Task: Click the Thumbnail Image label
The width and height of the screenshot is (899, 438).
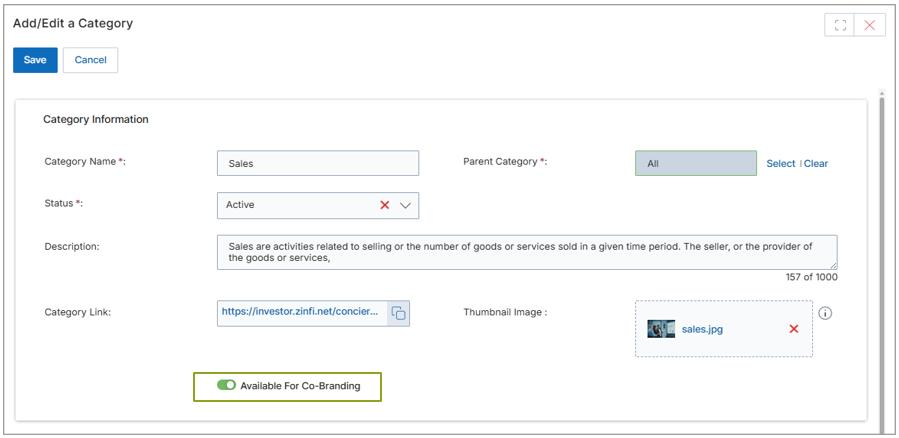Action: [506, 312]
